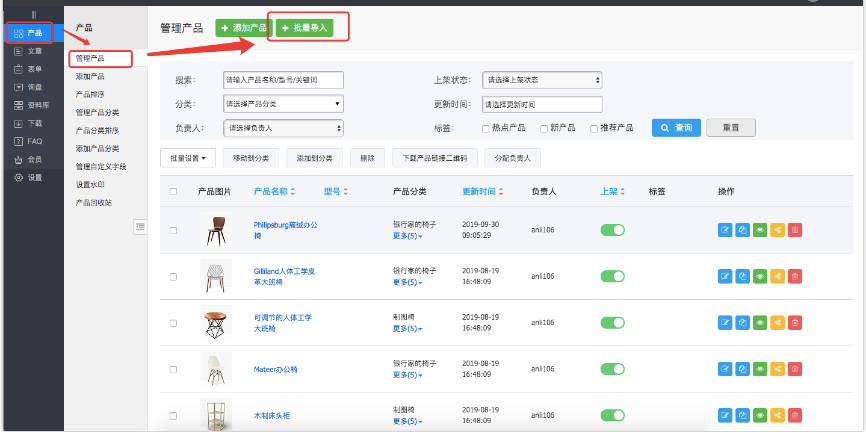
Task: Open the 分类 product category dropdown
Action: [283, 103]
